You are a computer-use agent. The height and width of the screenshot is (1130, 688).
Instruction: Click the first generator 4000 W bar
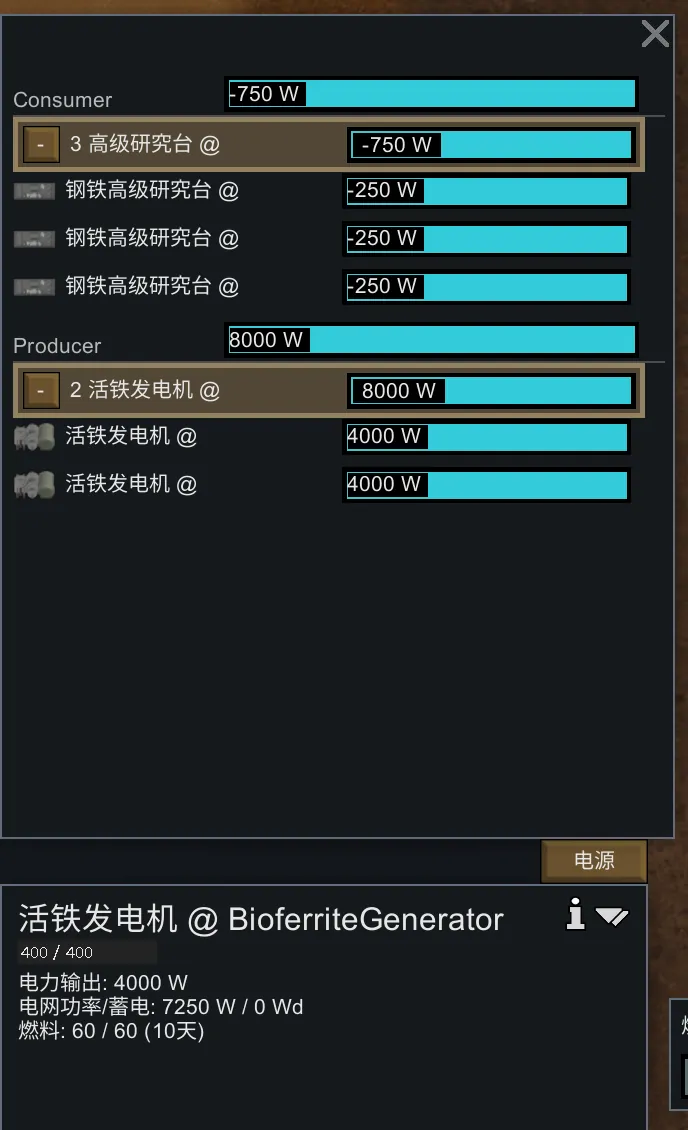486,437
